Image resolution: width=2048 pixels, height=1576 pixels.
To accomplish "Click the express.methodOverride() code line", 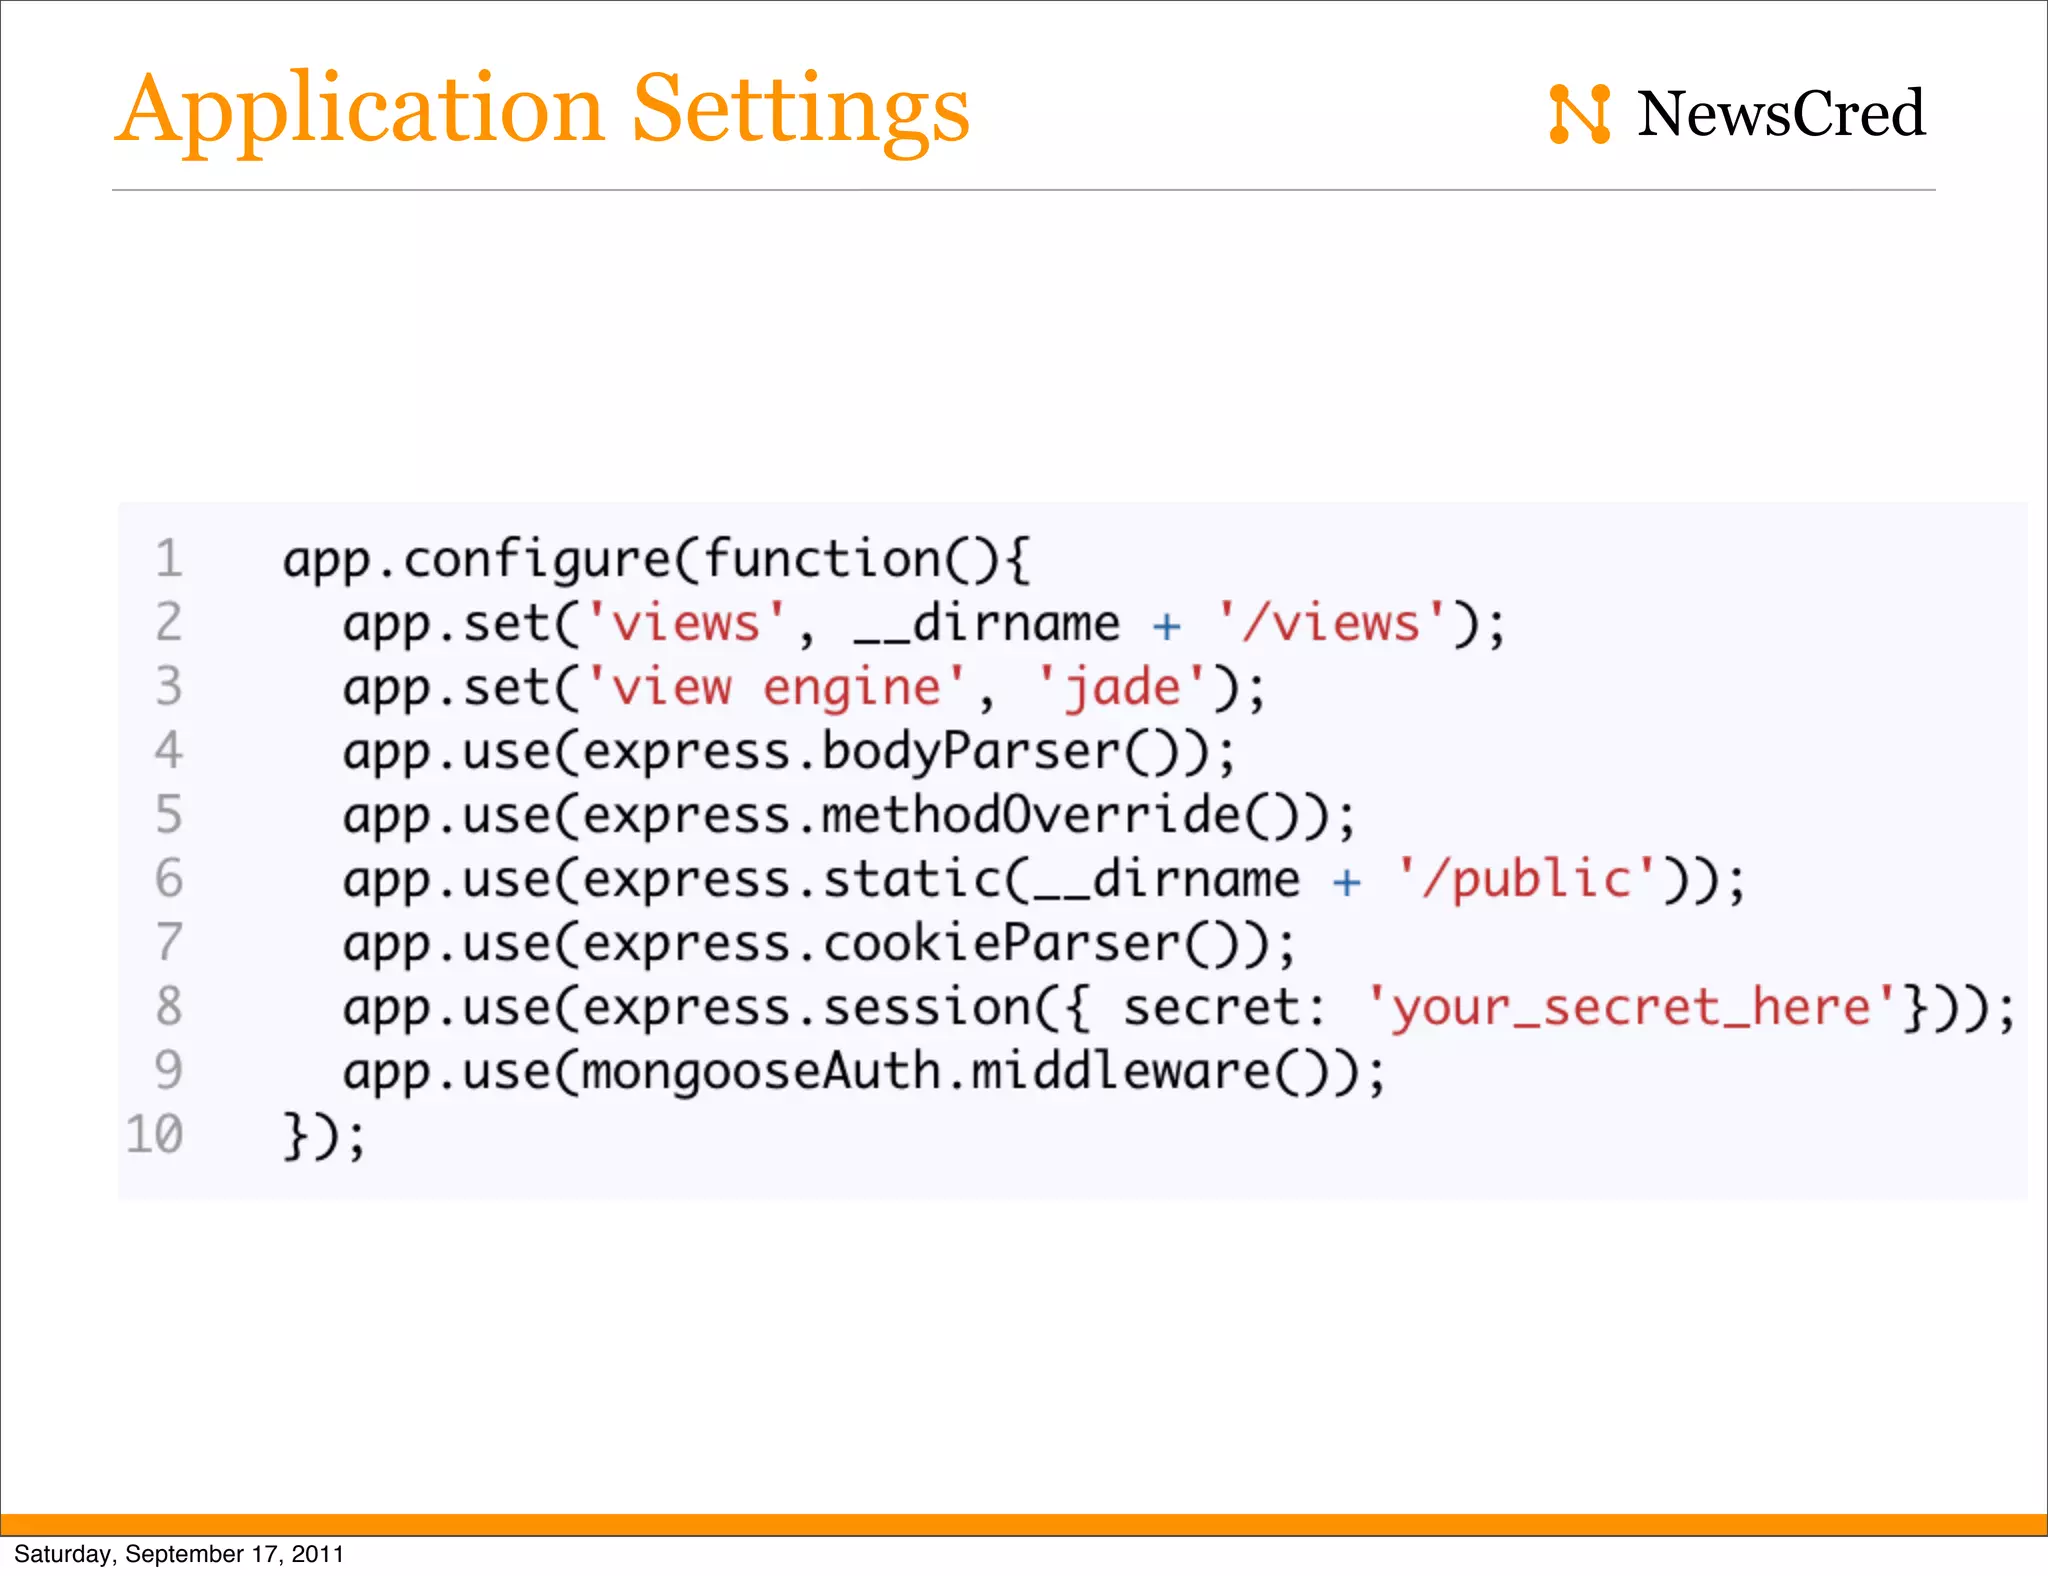I will 848,816.
